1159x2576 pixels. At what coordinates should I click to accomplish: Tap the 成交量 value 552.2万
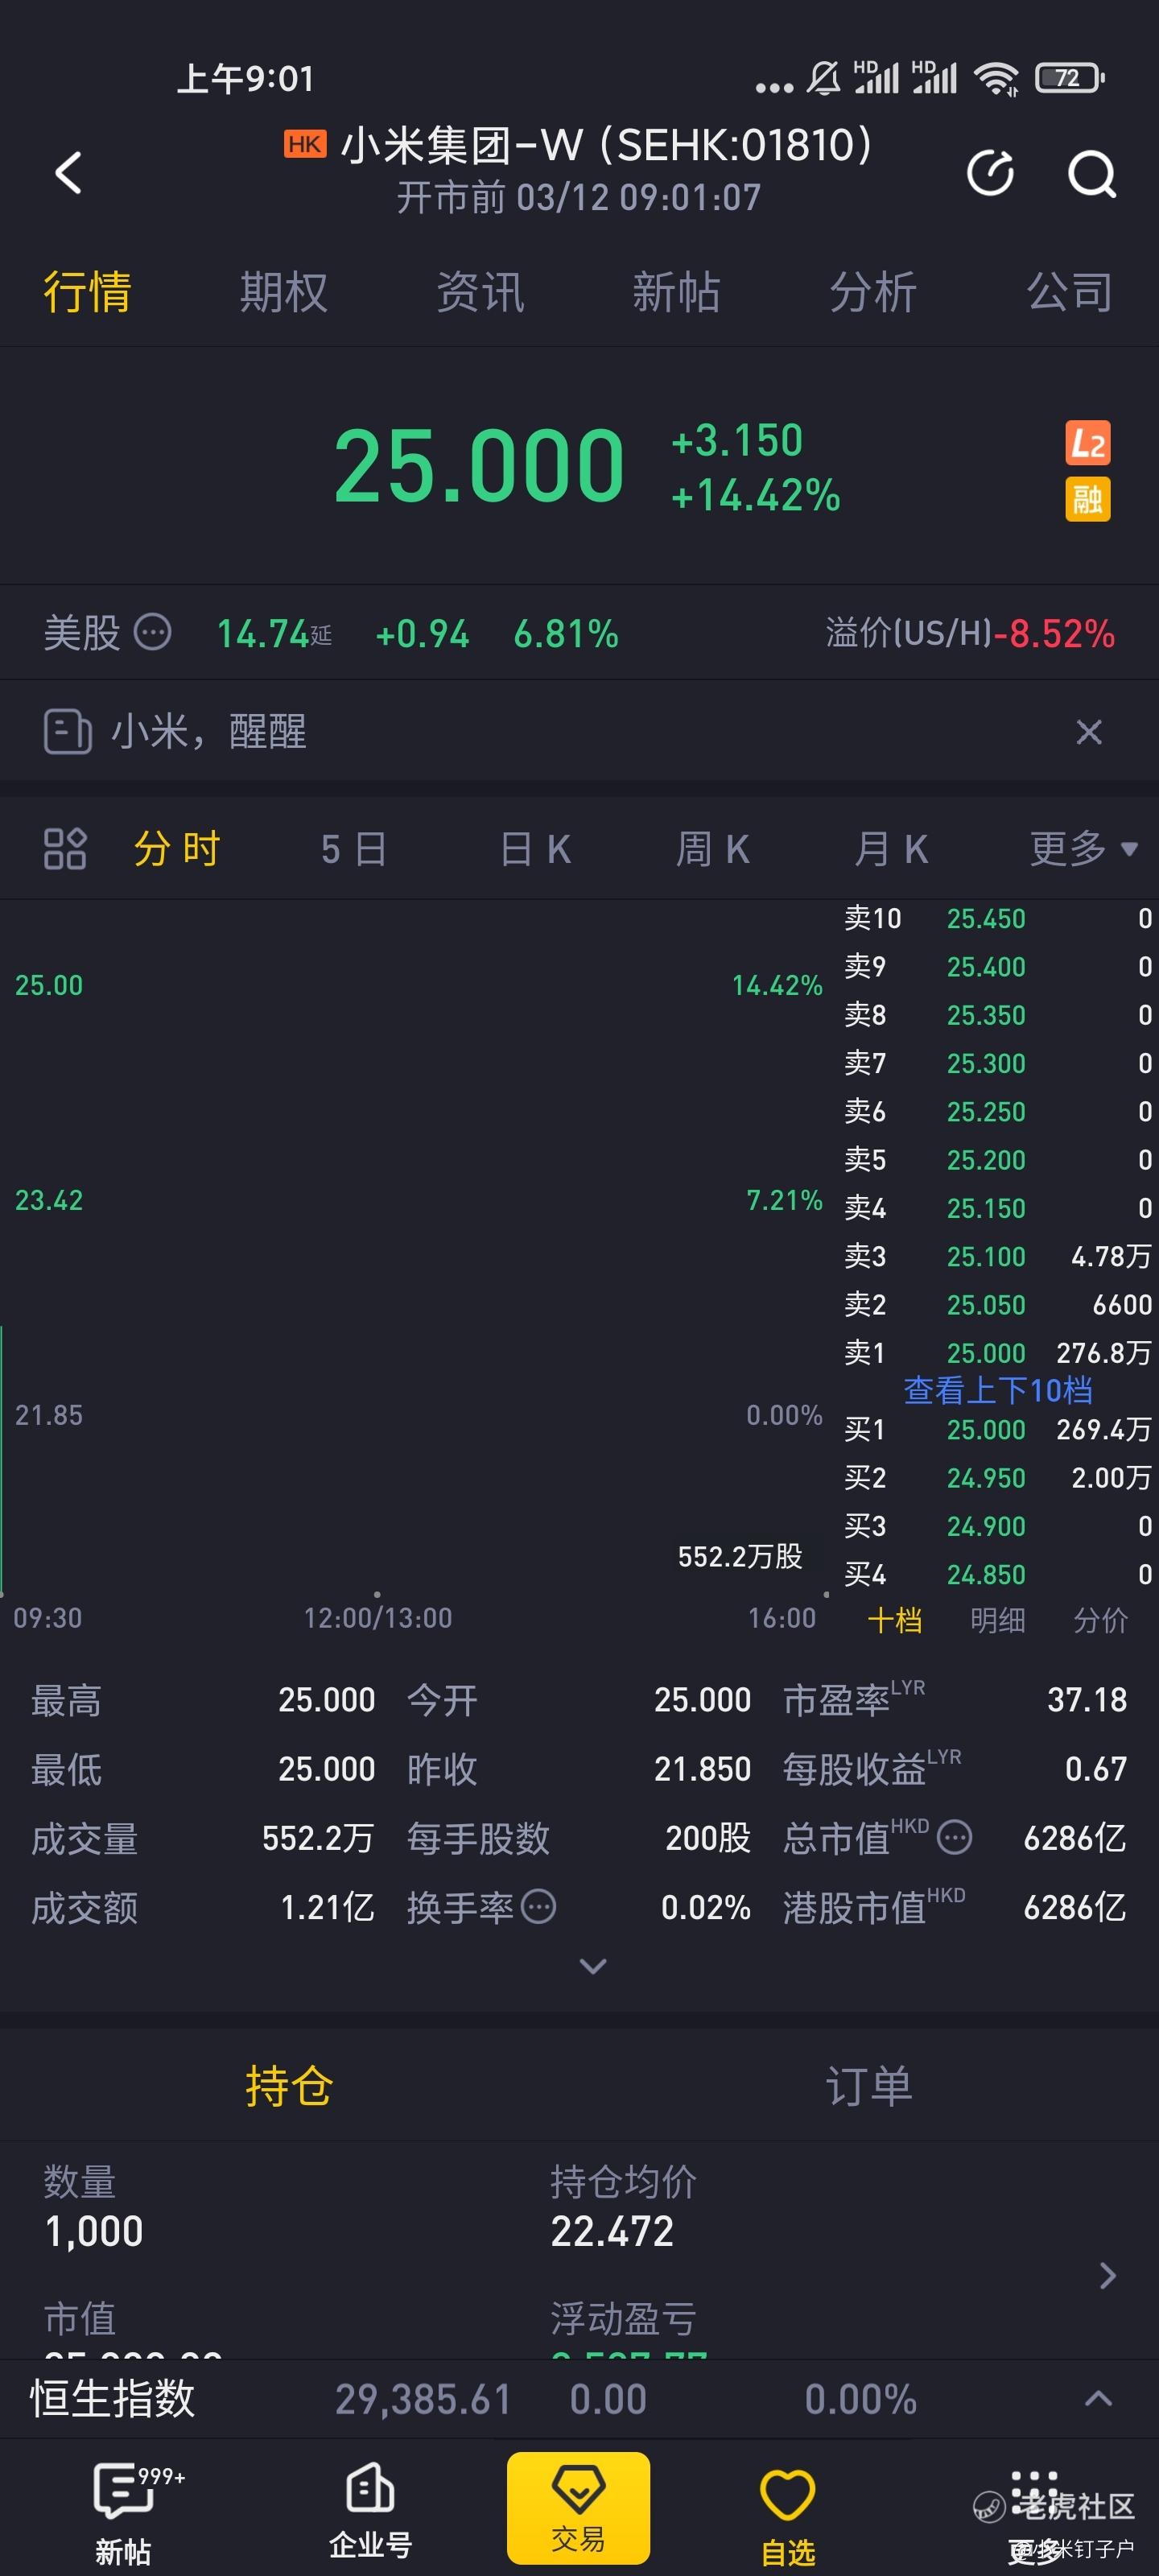318,1838
